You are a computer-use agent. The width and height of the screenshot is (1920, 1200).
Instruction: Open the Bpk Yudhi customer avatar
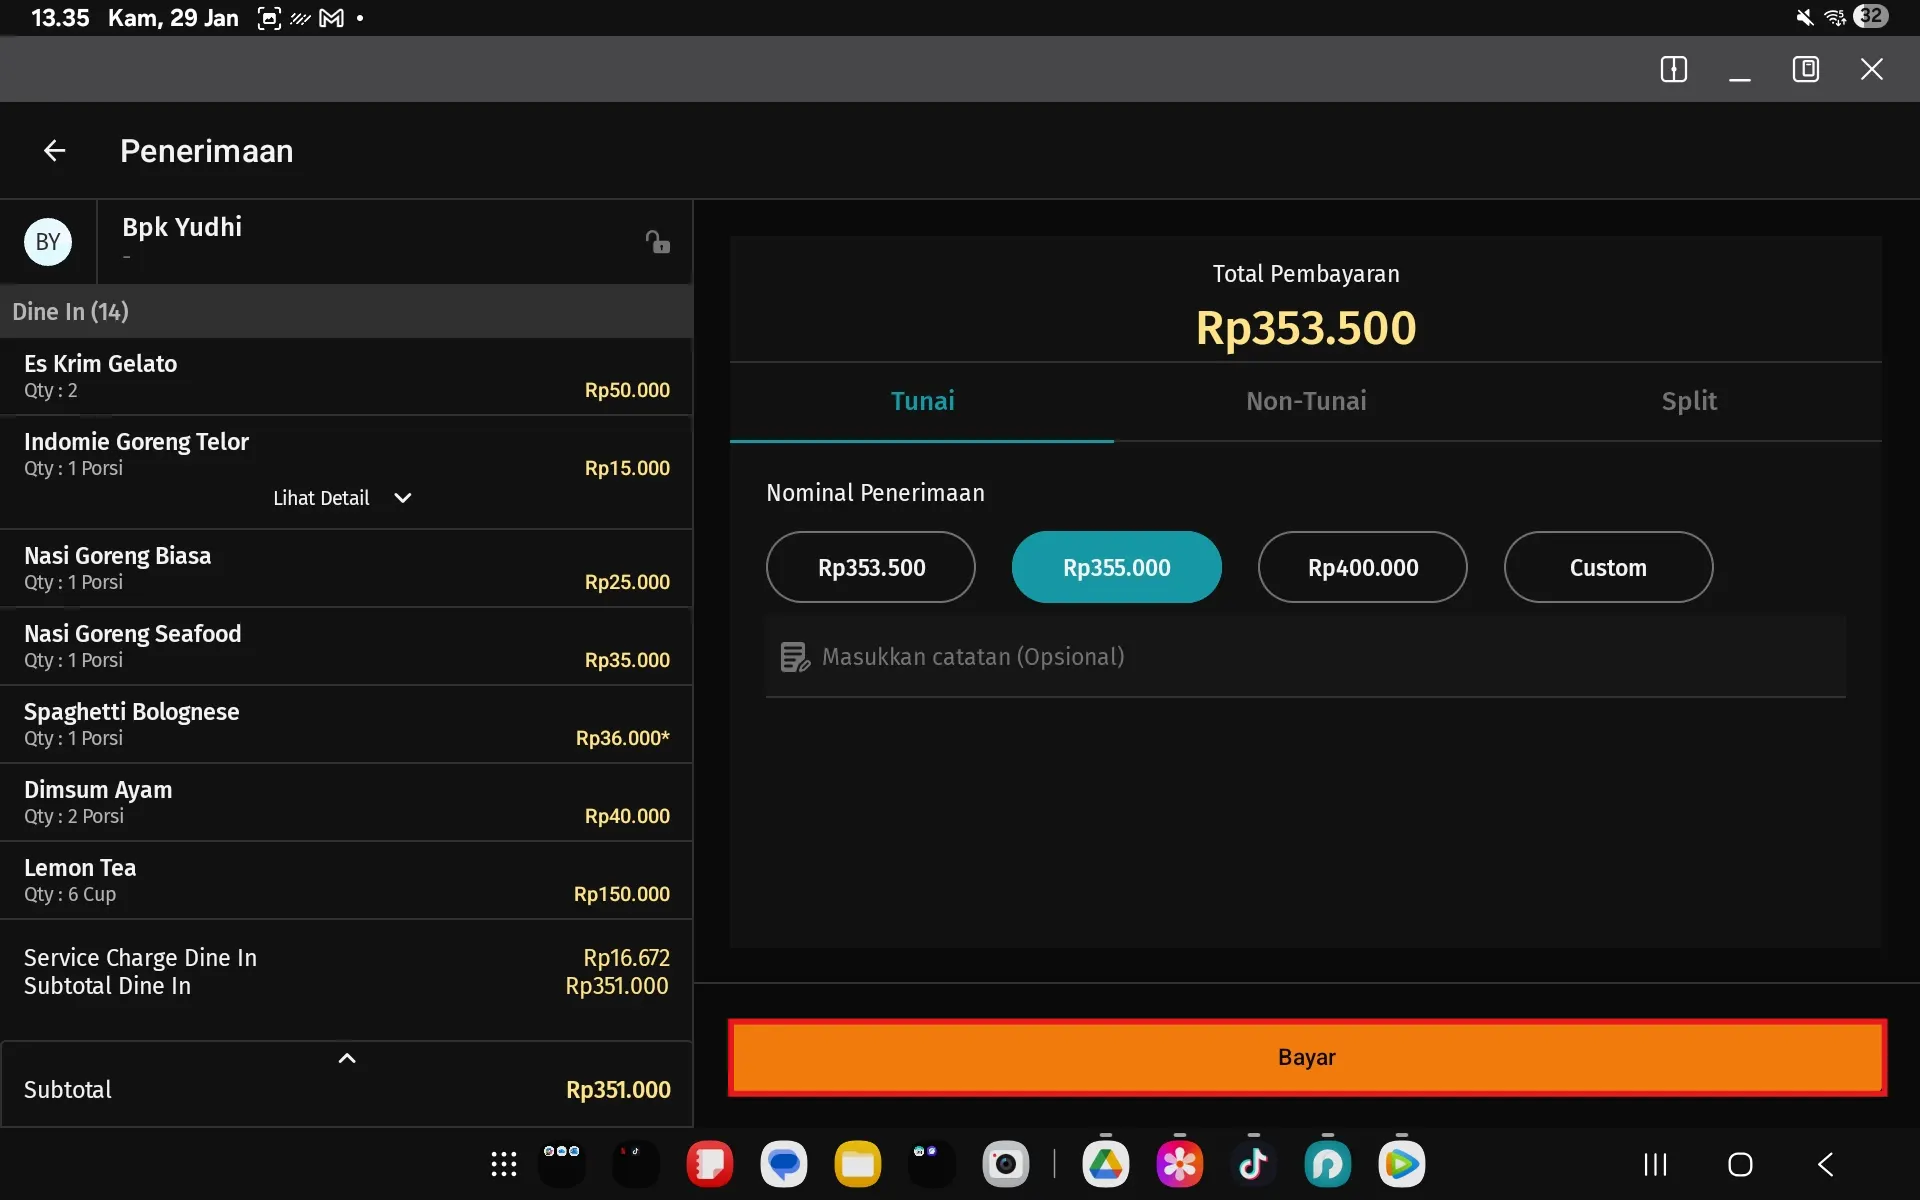[x=48, y=241]
